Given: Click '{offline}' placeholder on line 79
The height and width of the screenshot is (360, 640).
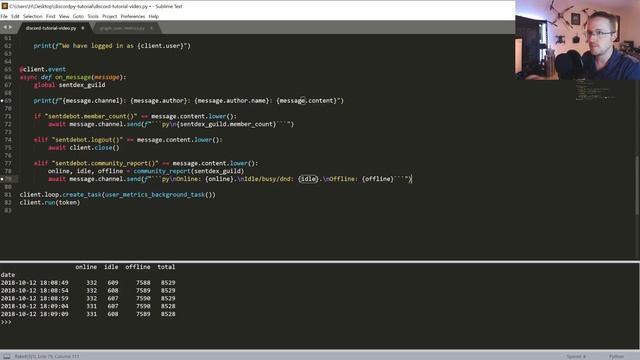Looking at the screenshot, I should coord(378,179).
